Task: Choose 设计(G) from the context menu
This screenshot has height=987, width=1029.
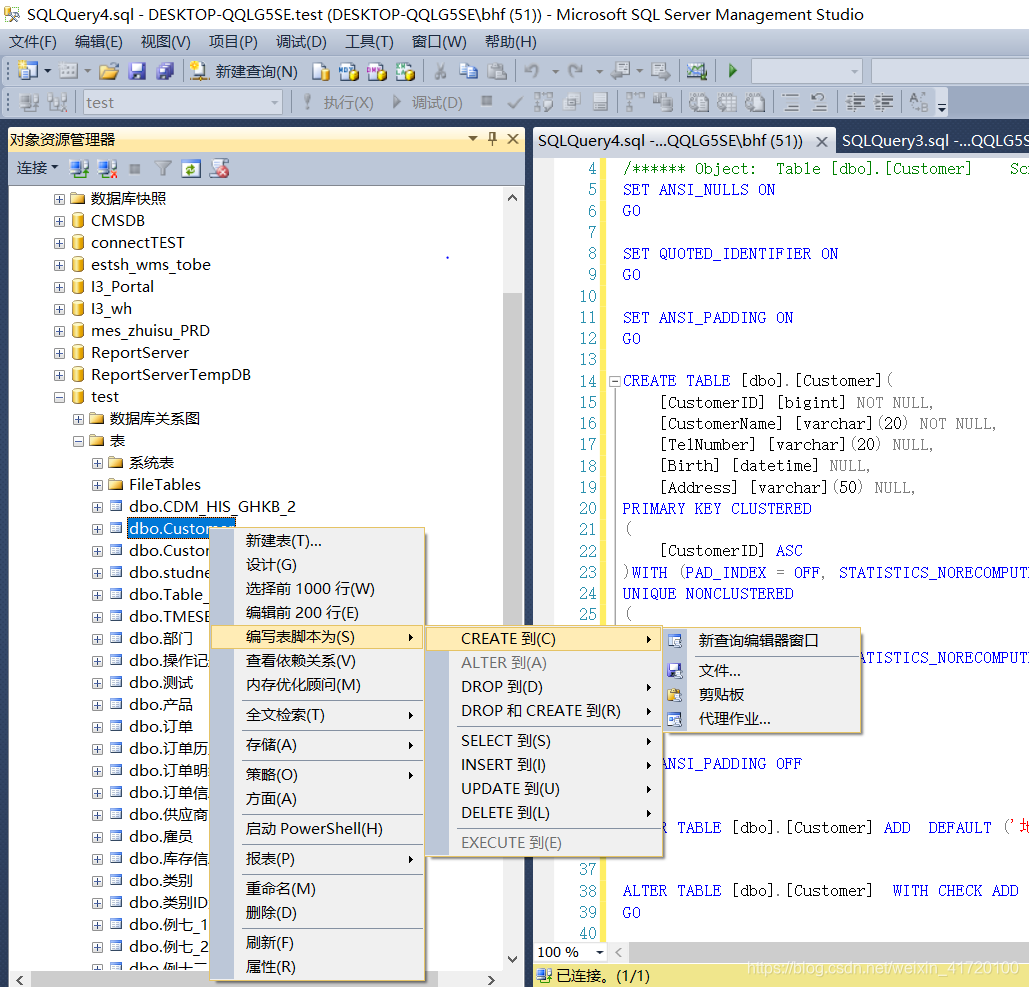Action: pyautogui.click(x=317, y=565)
